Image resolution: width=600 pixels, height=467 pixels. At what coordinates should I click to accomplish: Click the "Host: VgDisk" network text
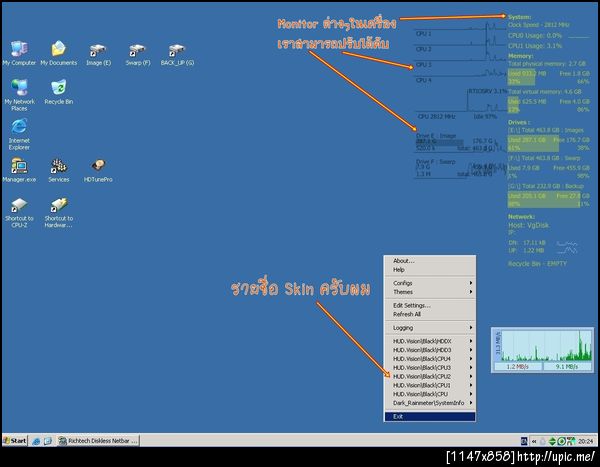[x=528, y=225]
